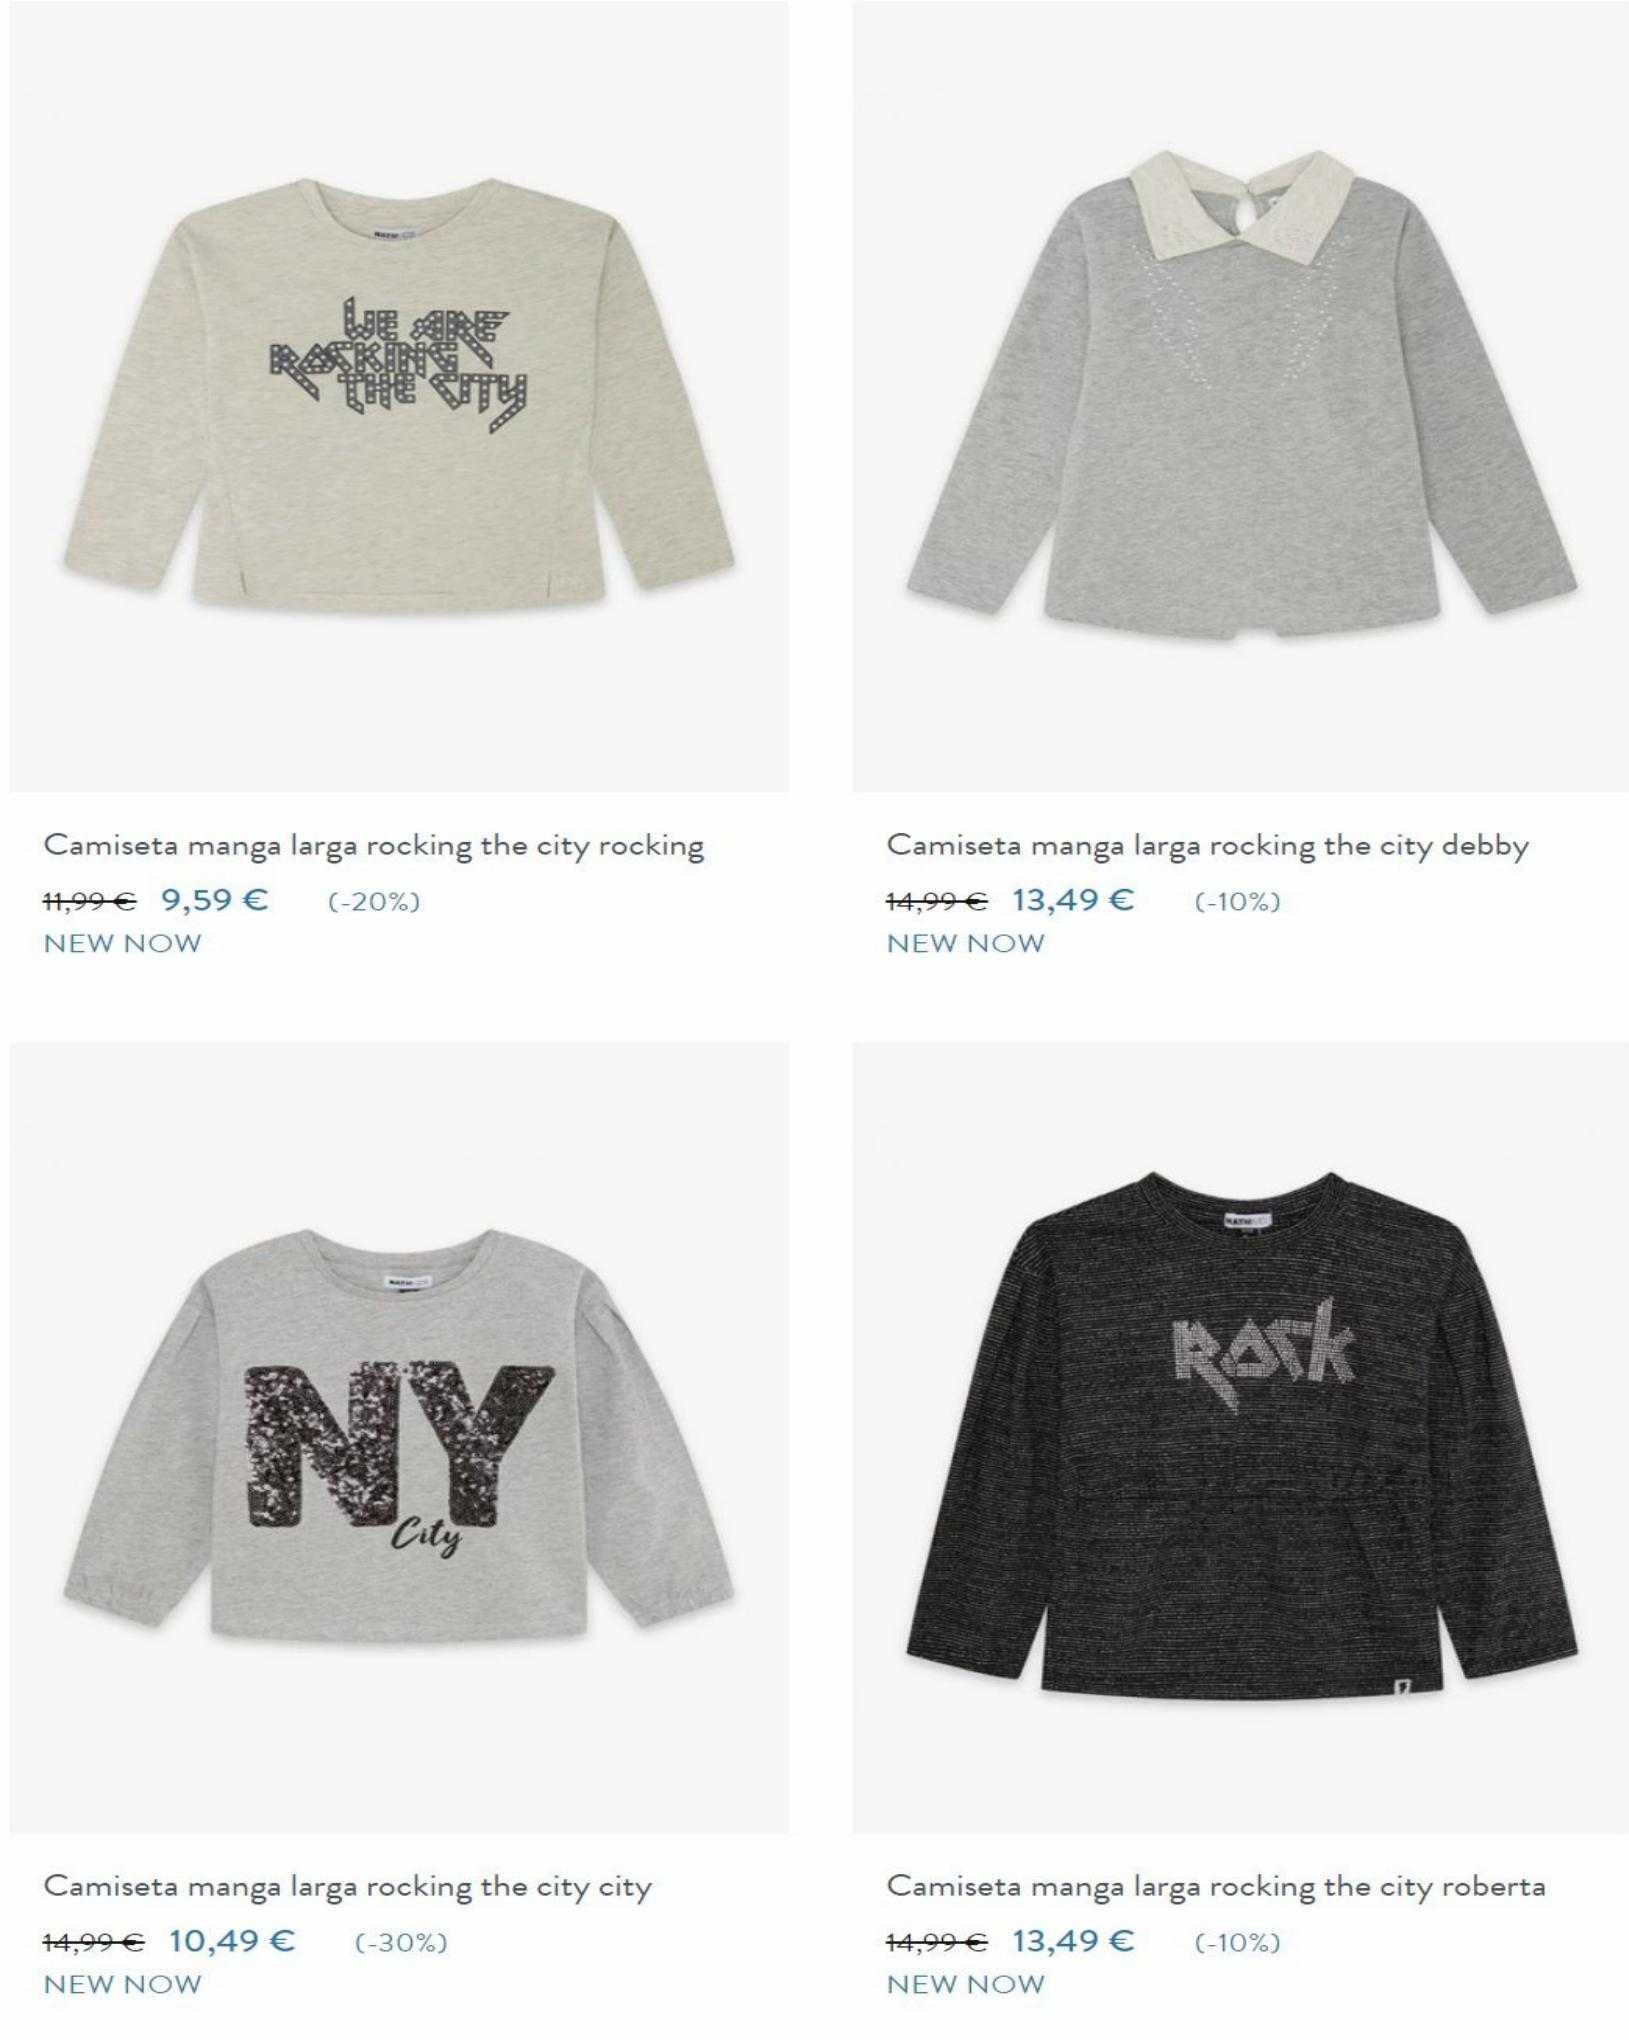Viewport: 1629px width, 2040px height.
Task: Click the (-20%) discount label
Action: tap(374, 902)
